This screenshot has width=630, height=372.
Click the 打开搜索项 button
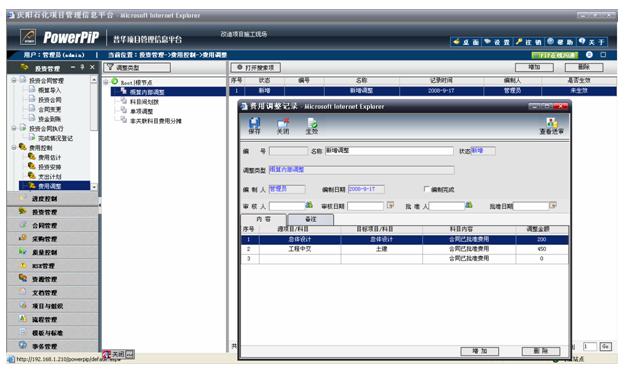pyautogui.click(x=256, y=67)
